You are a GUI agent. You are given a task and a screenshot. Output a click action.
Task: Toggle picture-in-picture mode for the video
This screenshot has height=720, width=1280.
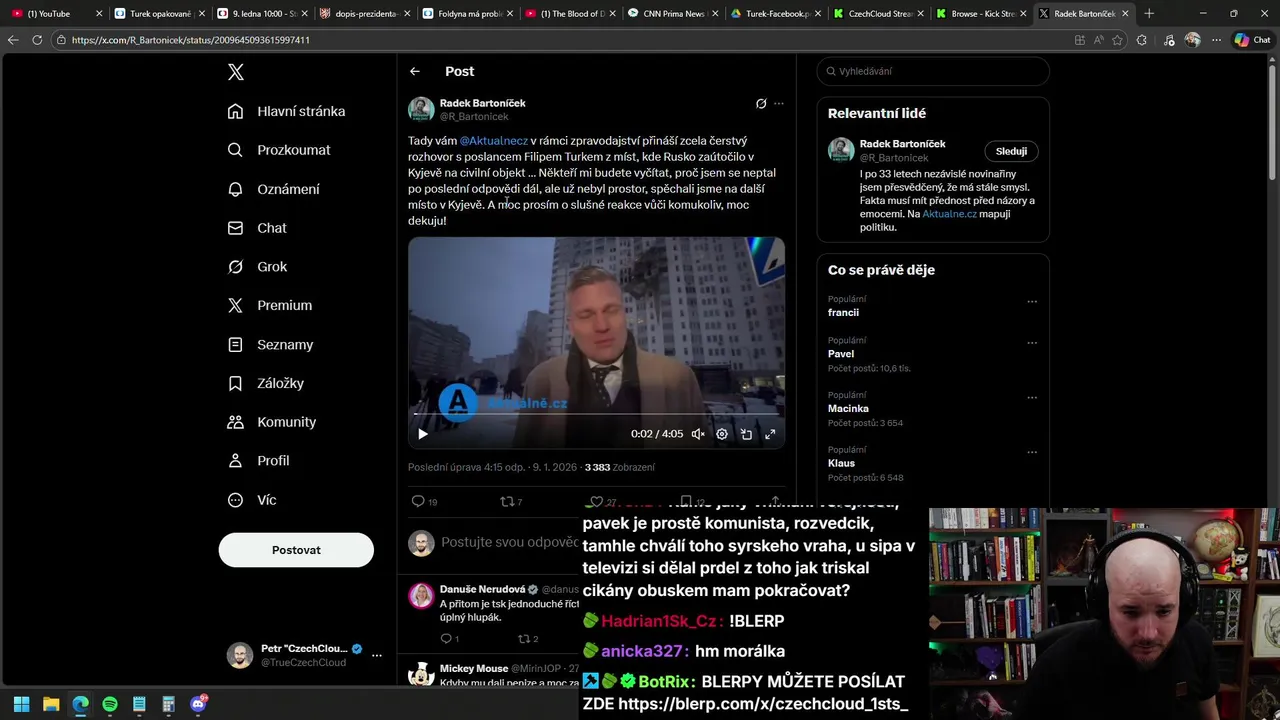(746, 434)
